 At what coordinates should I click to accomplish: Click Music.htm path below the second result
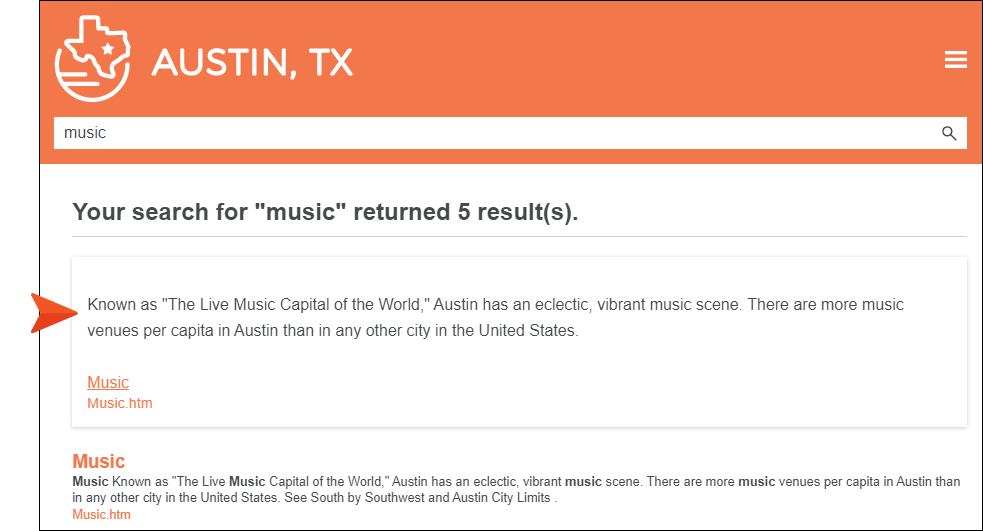(x=101, y=514)
